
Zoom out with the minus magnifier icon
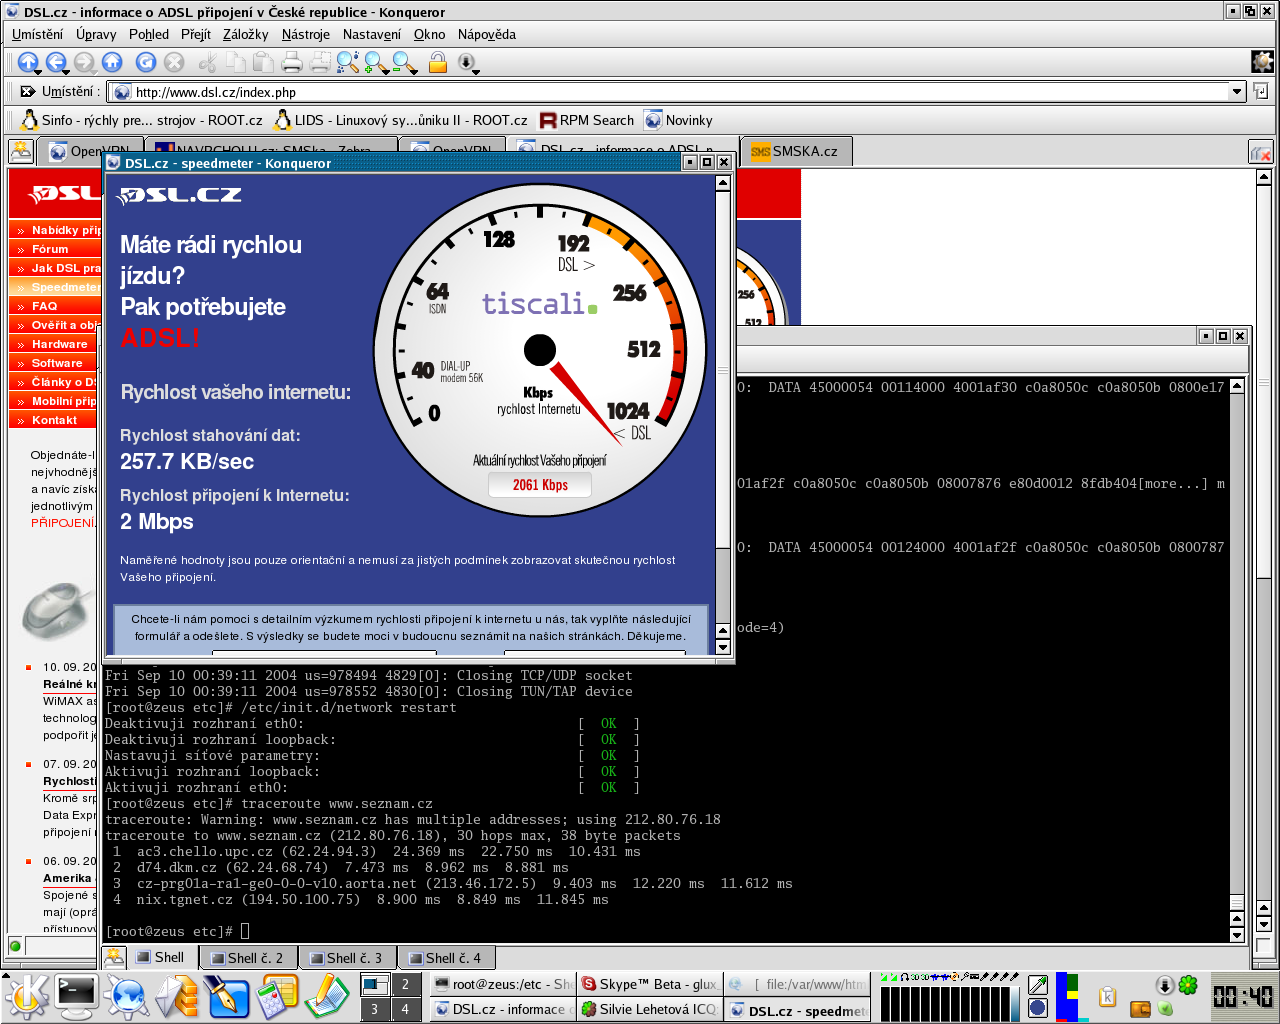click(401, 62)
